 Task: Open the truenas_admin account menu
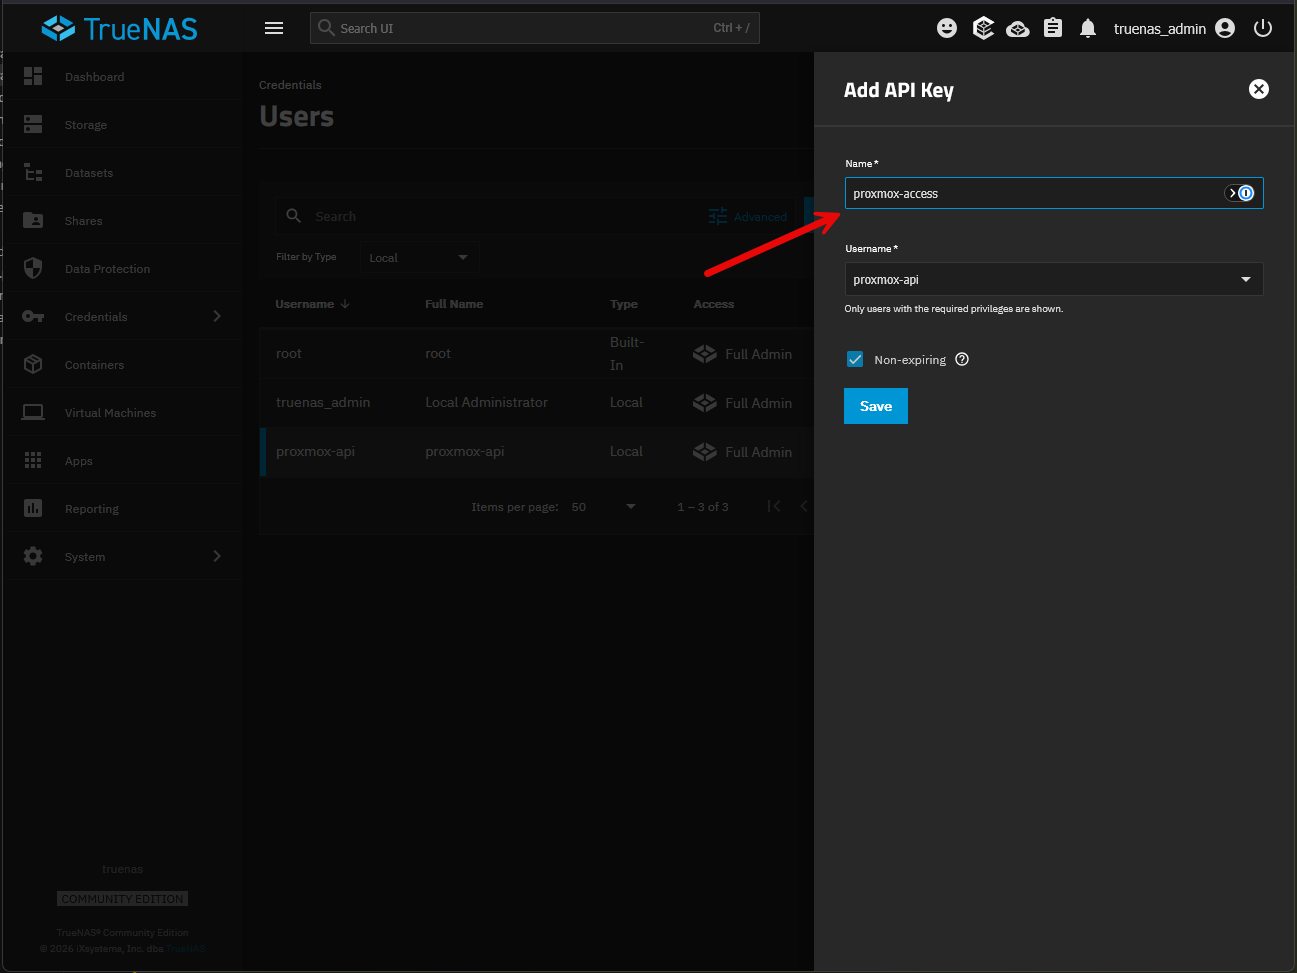tap(1174, 28)
